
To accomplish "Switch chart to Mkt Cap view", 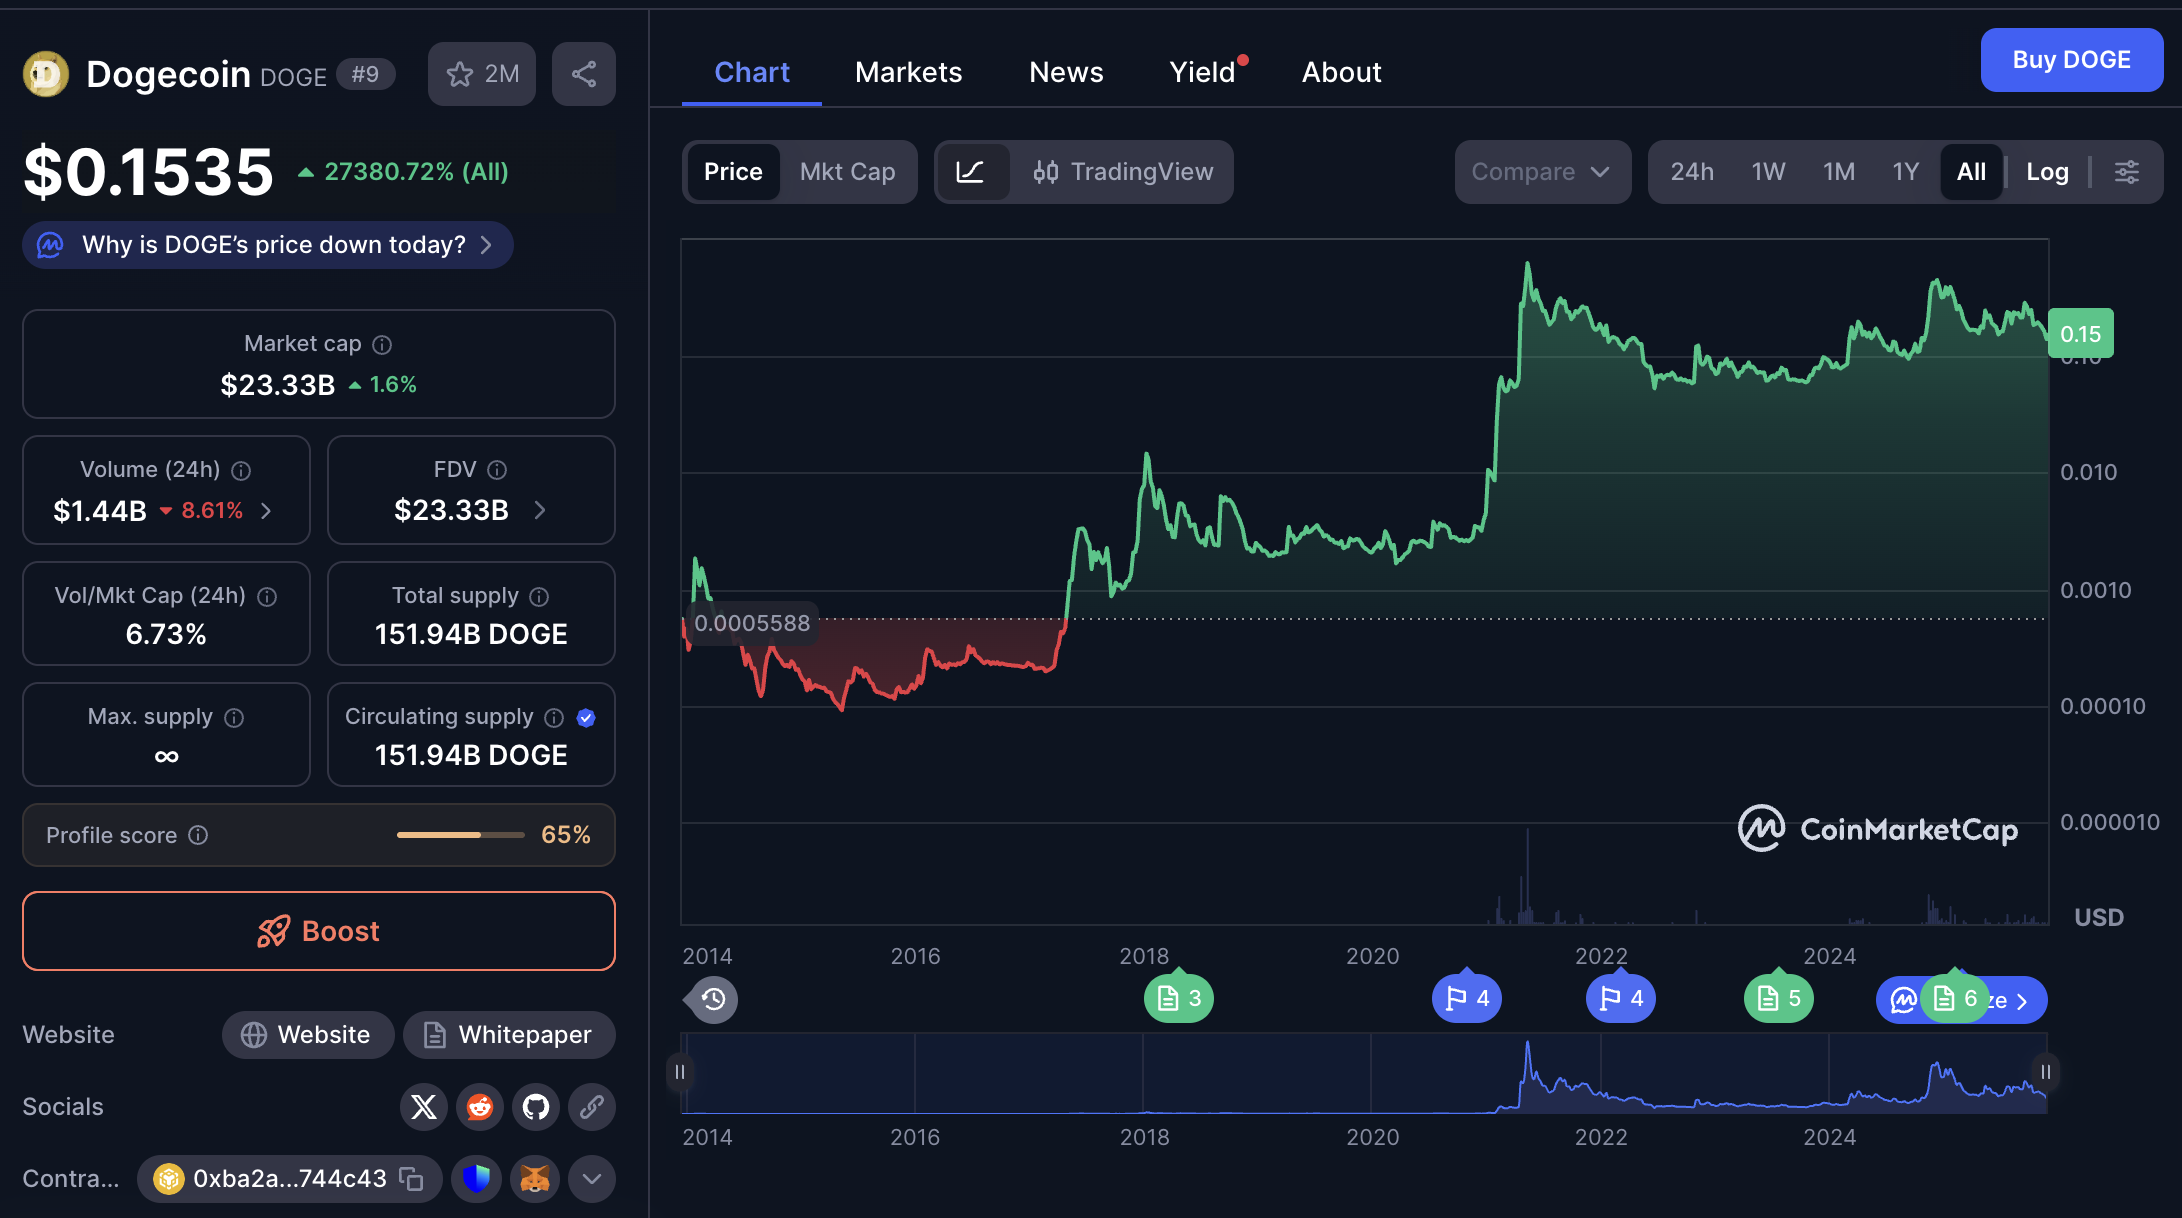I will coord(847,172).
